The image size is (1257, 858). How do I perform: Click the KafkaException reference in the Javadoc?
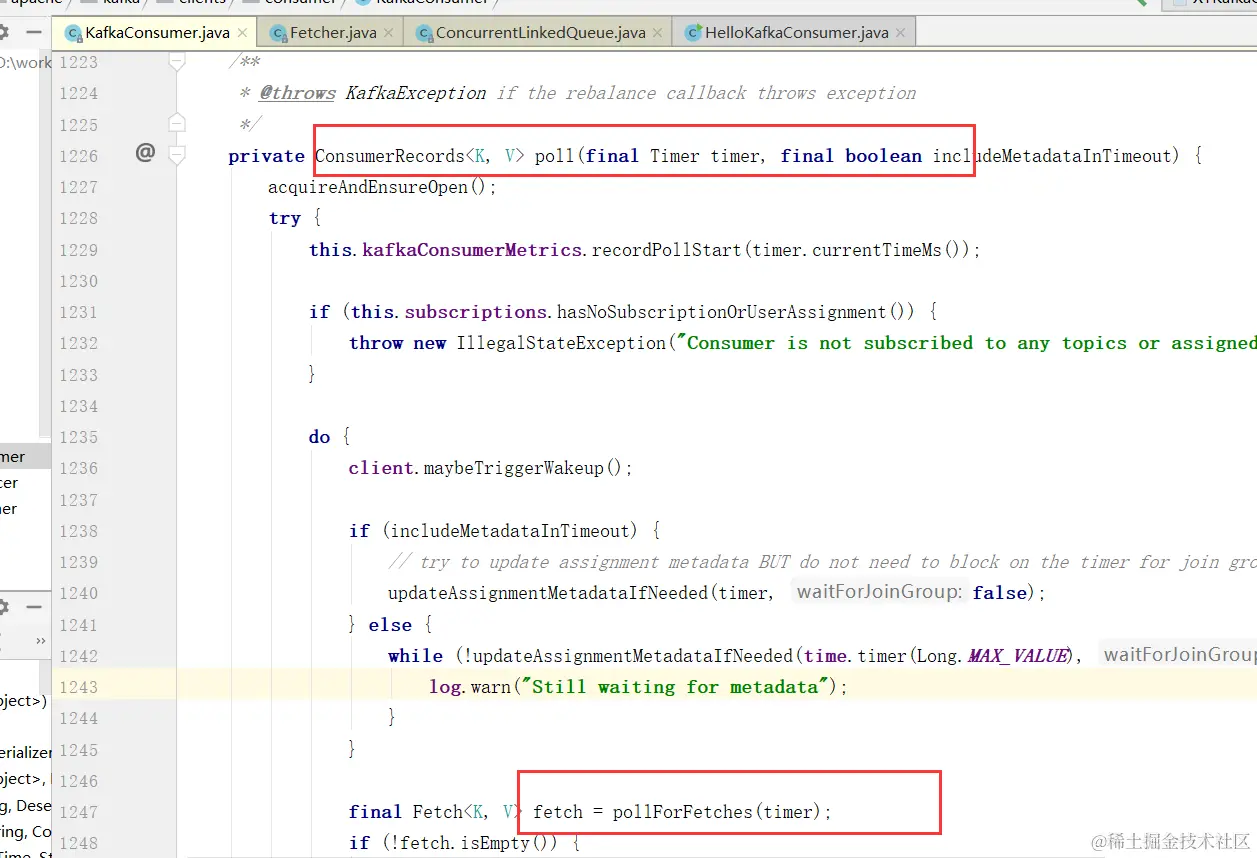416,93
